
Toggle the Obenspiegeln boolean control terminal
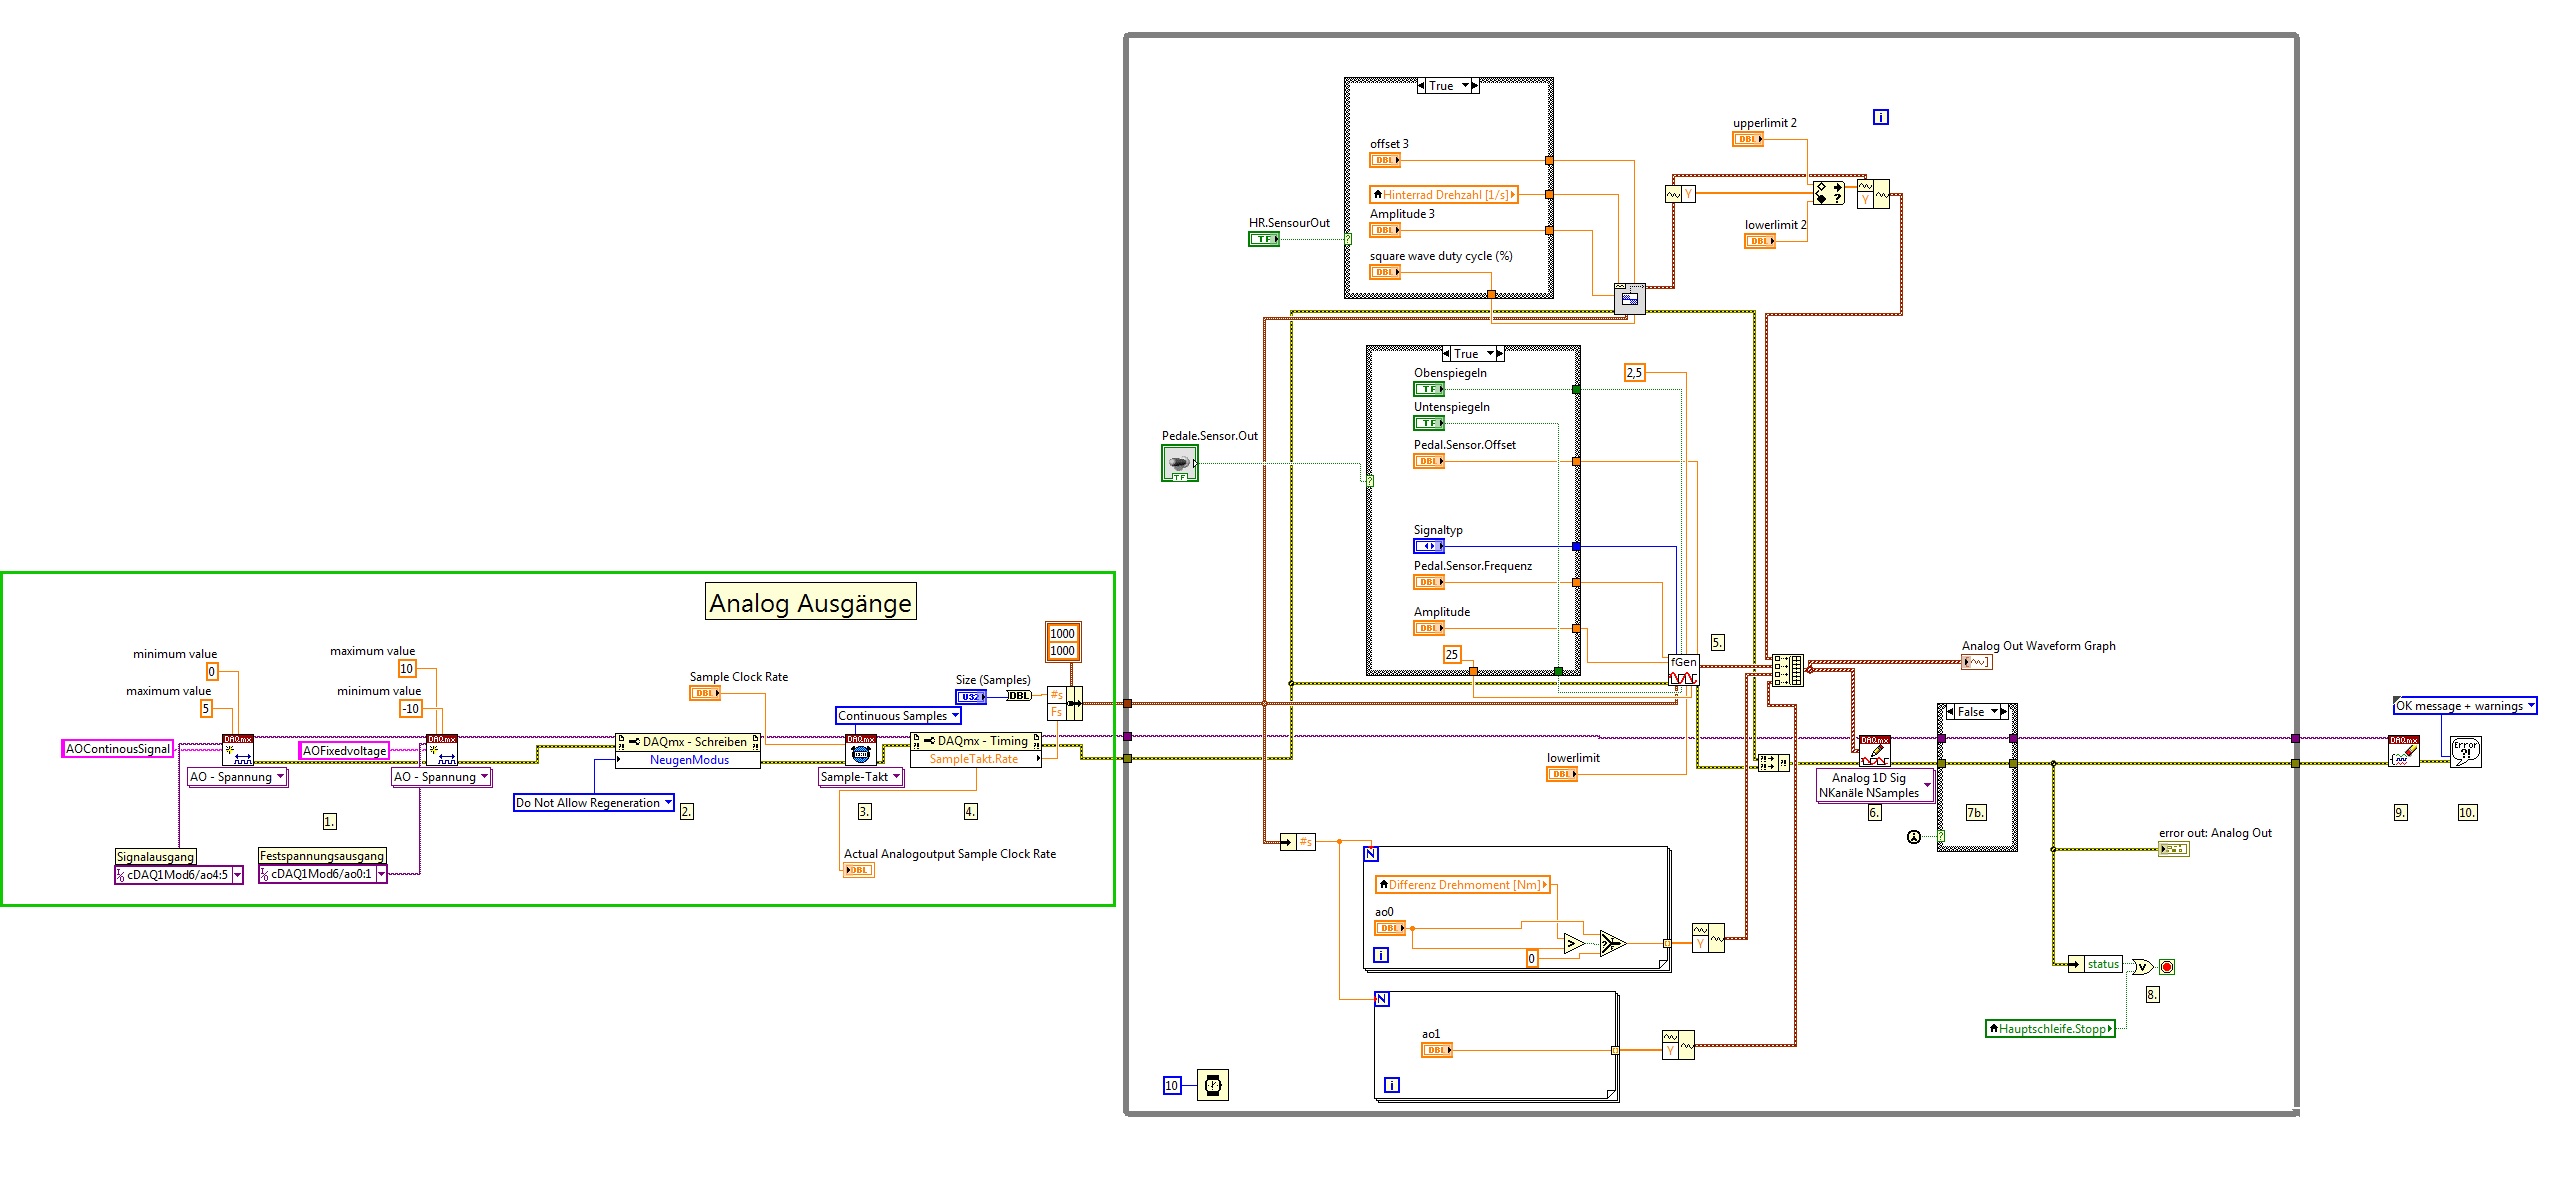1428,389
